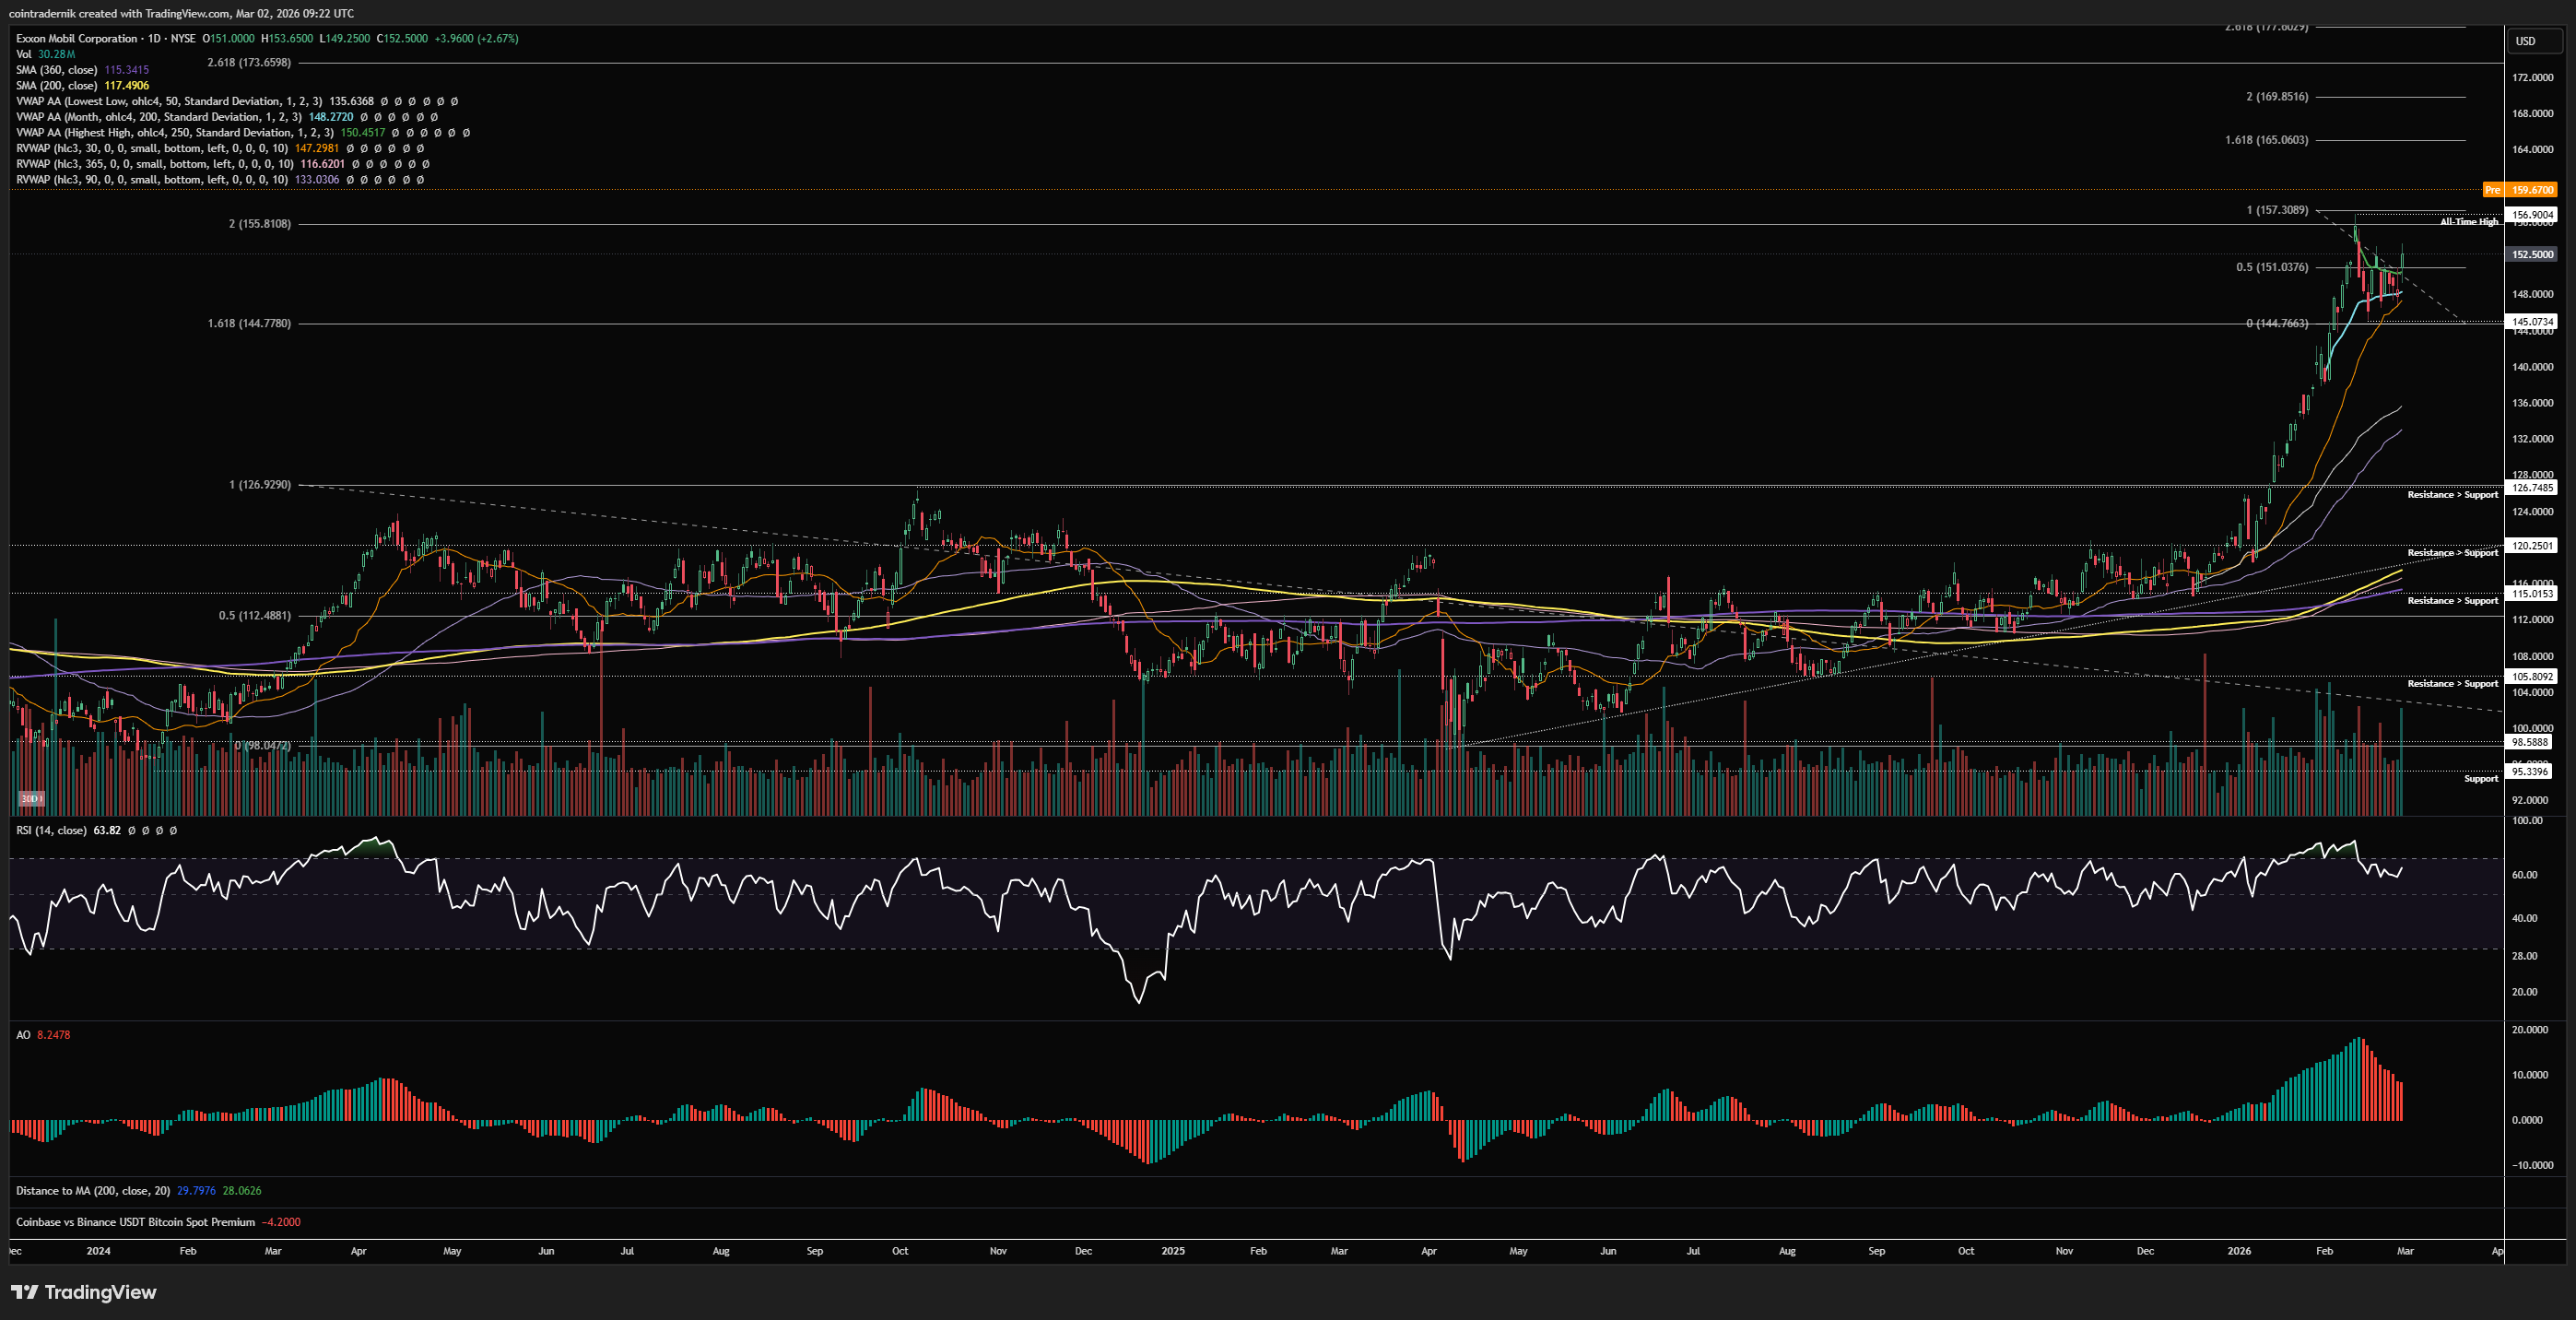This screenshot has height=1320, width=2576.
Task: Select the SMA (360, close) indicator legend
Action: [x=56, y=70]
